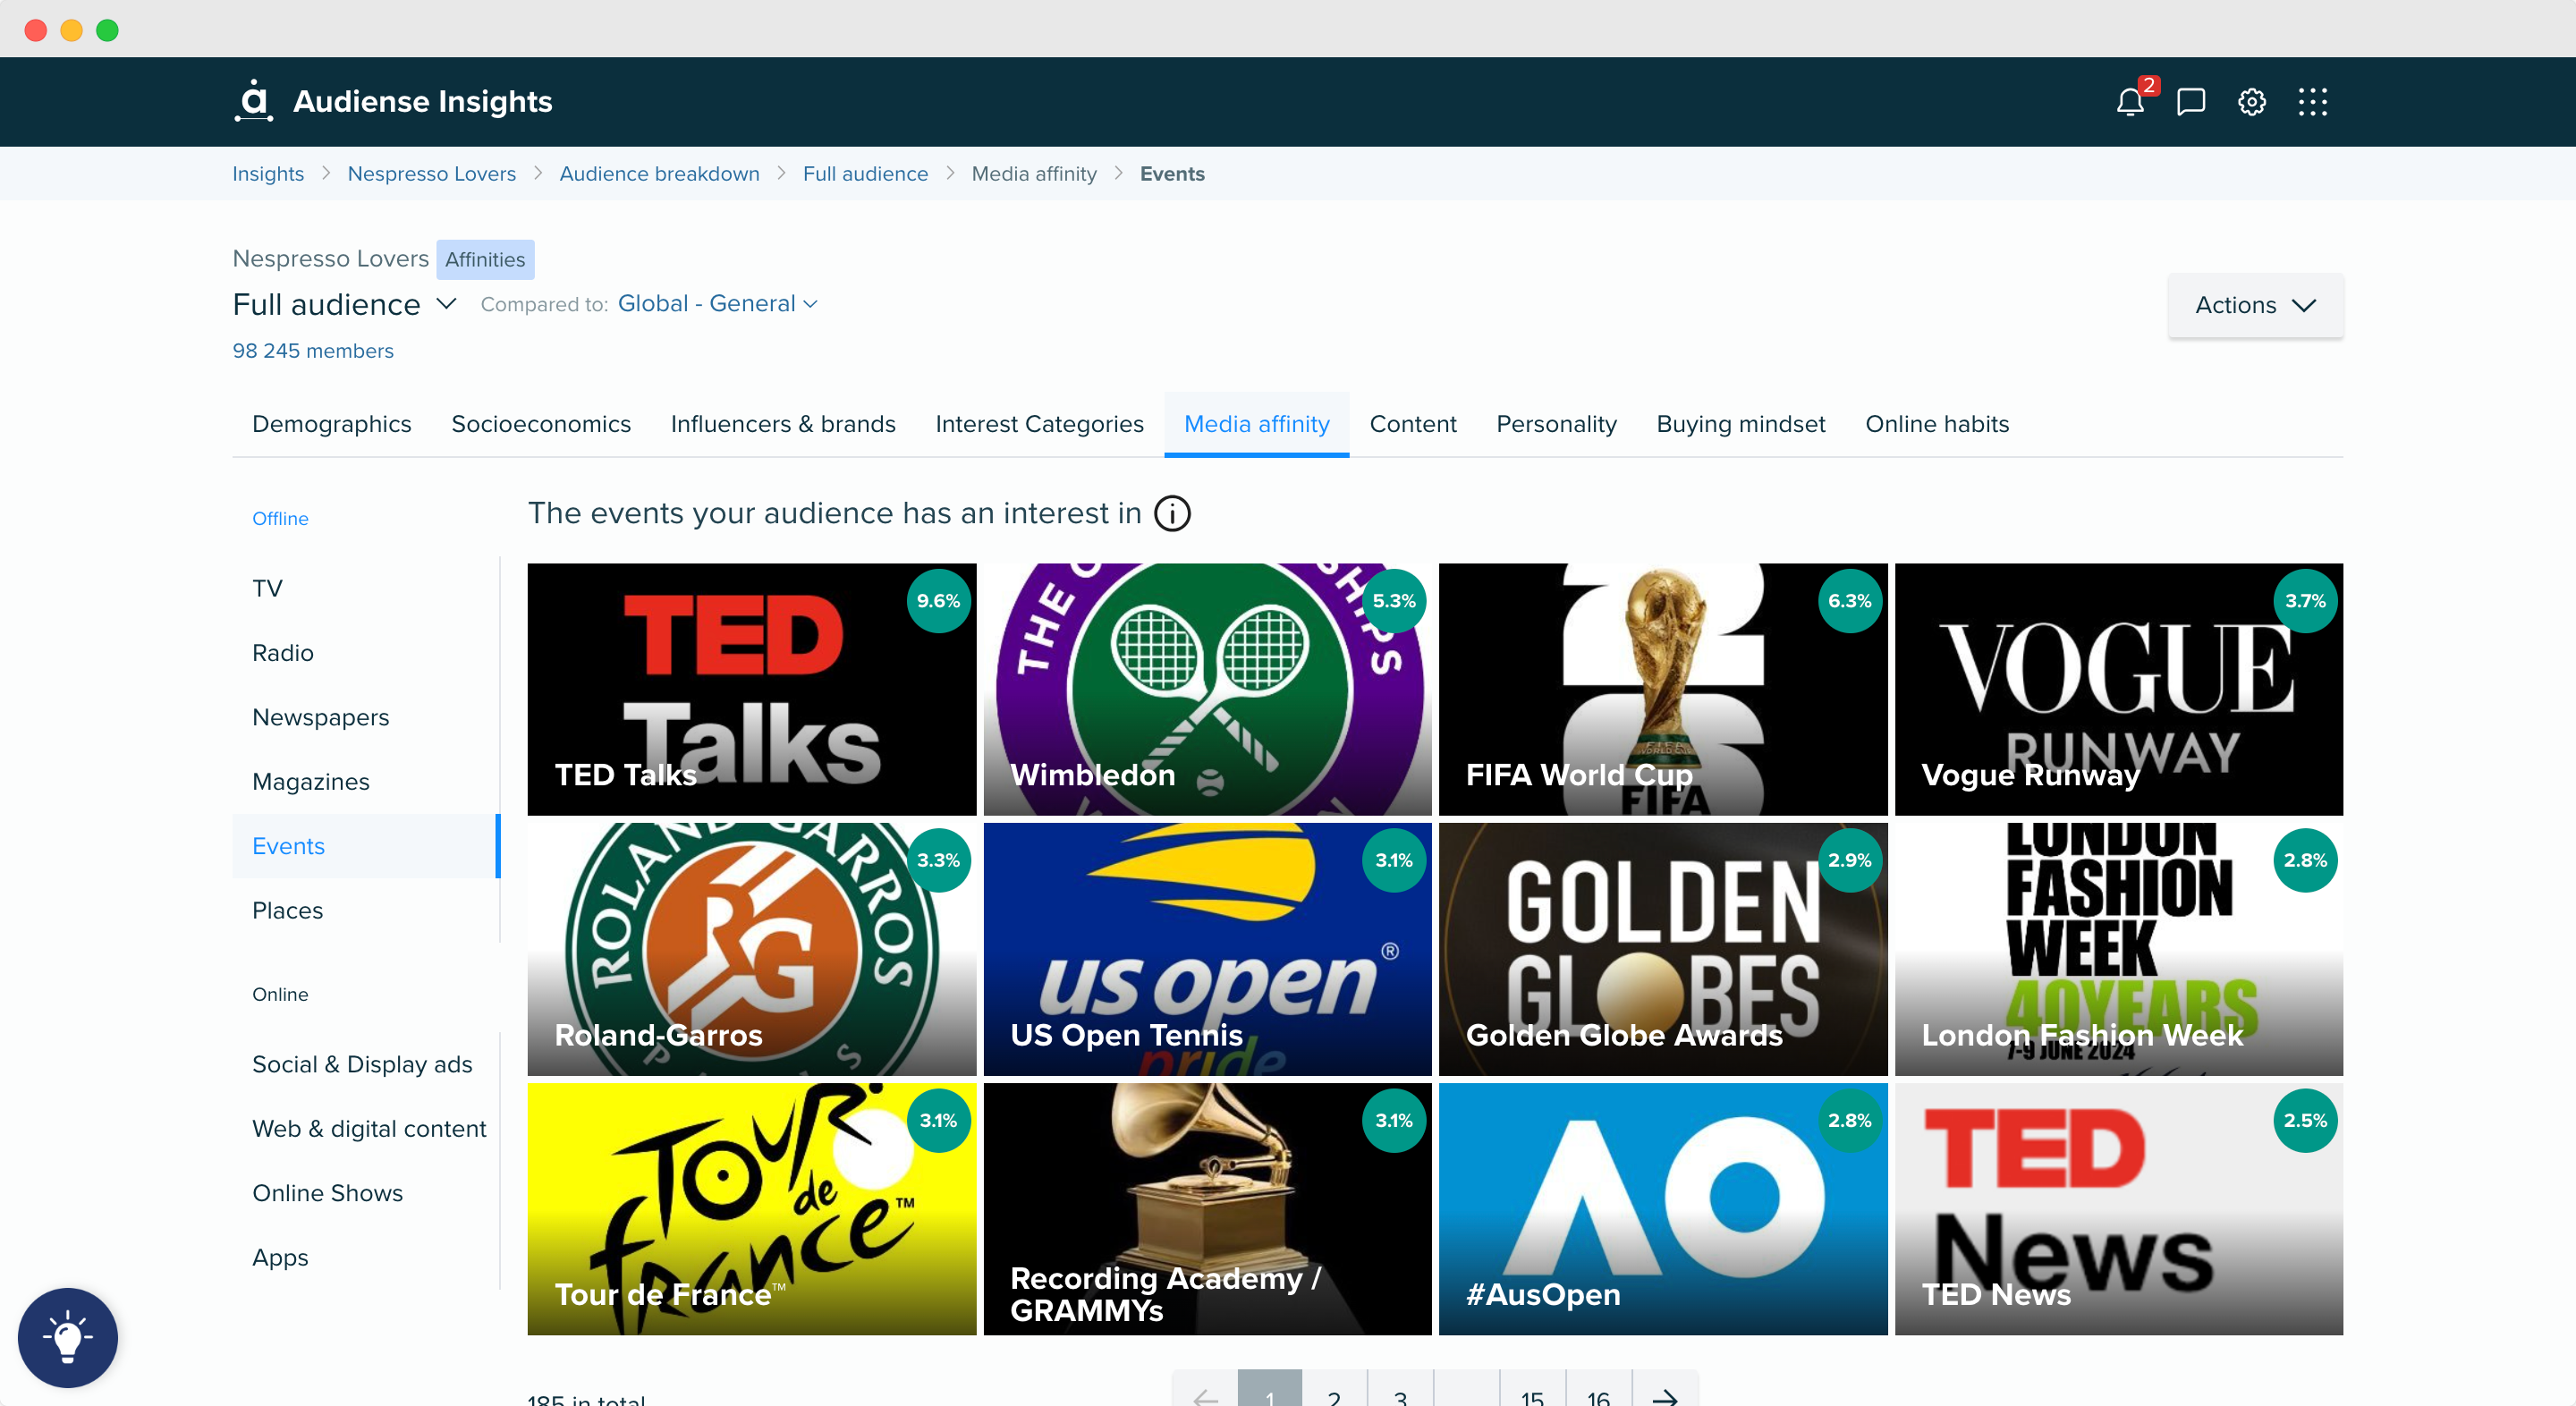Image resolution: width=2576 pixels, height=1406 pixels.
Task: Open the Global - General comparison dropdown
Action: [x=717, y=303]
